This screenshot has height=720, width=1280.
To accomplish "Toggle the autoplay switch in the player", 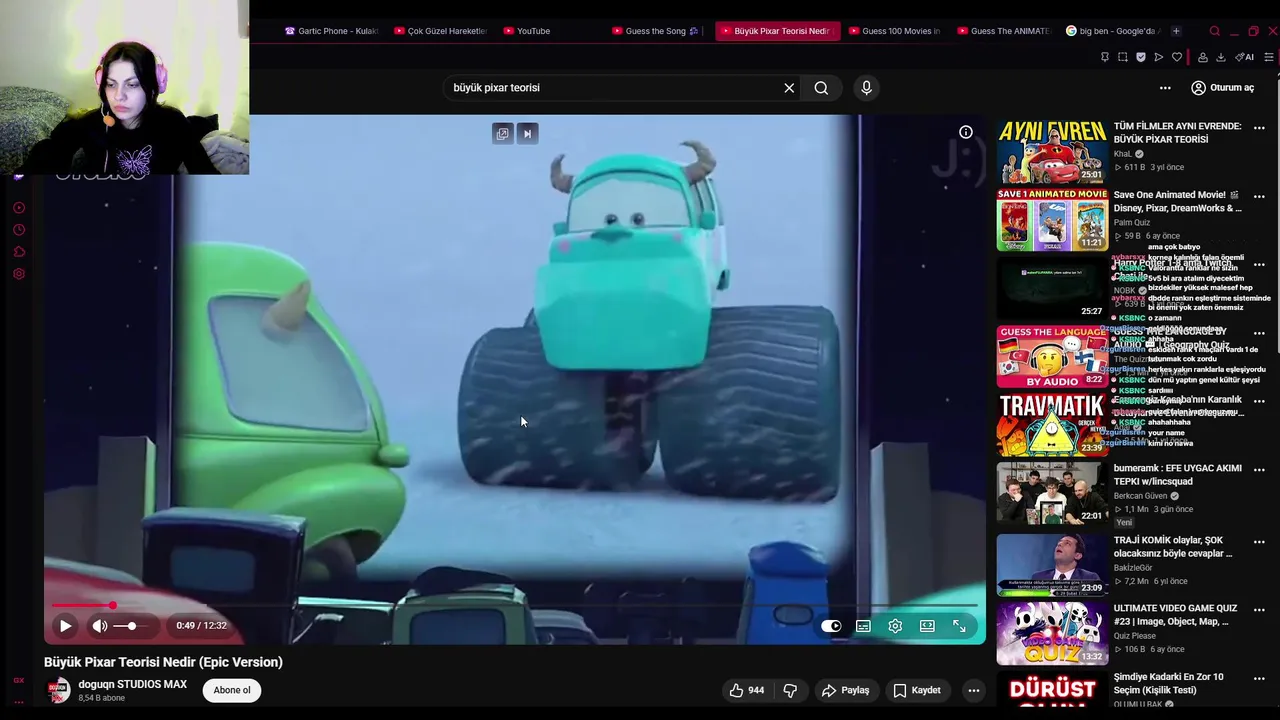I will [831, 626].
